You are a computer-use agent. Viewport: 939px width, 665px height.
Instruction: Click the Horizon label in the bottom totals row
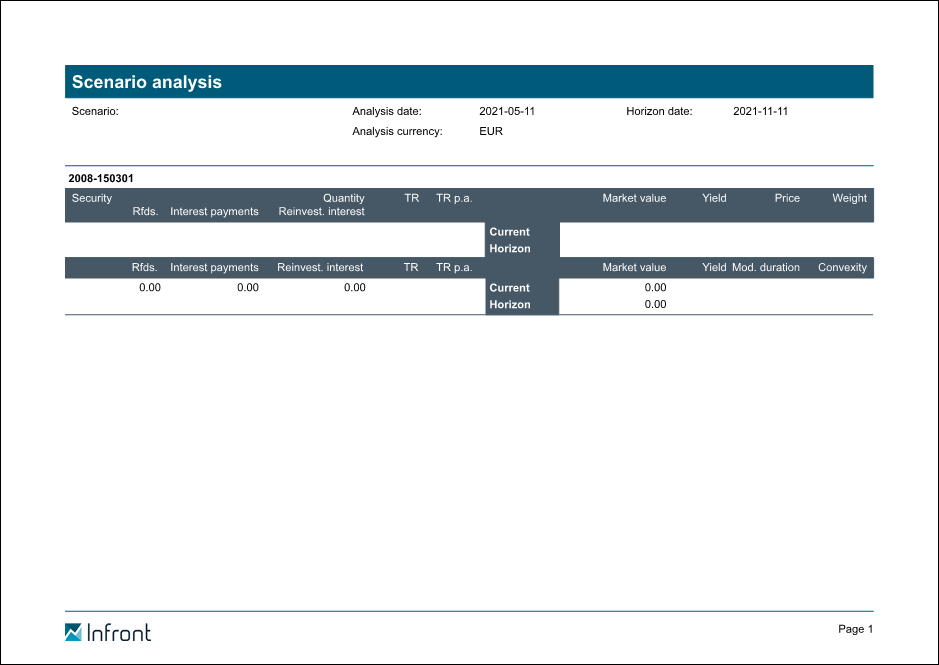509,304
